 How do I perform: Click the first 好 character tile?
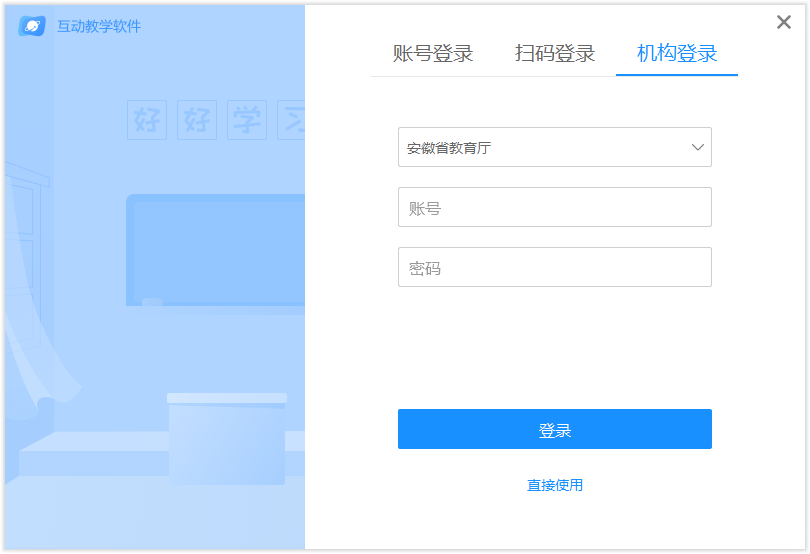point(147,120)
